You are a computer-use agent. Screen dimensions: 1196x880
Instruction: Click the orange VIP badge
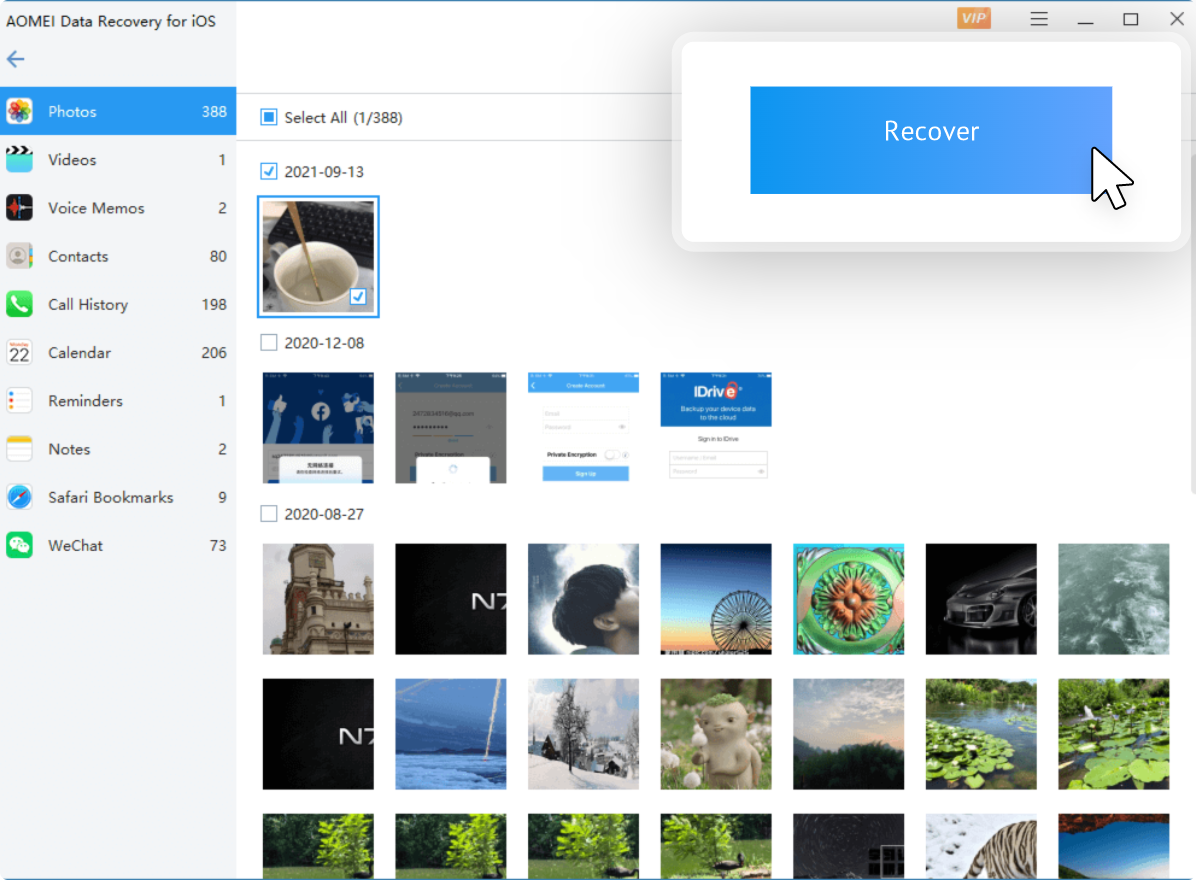pyautogui.click(x=973, y=19)
